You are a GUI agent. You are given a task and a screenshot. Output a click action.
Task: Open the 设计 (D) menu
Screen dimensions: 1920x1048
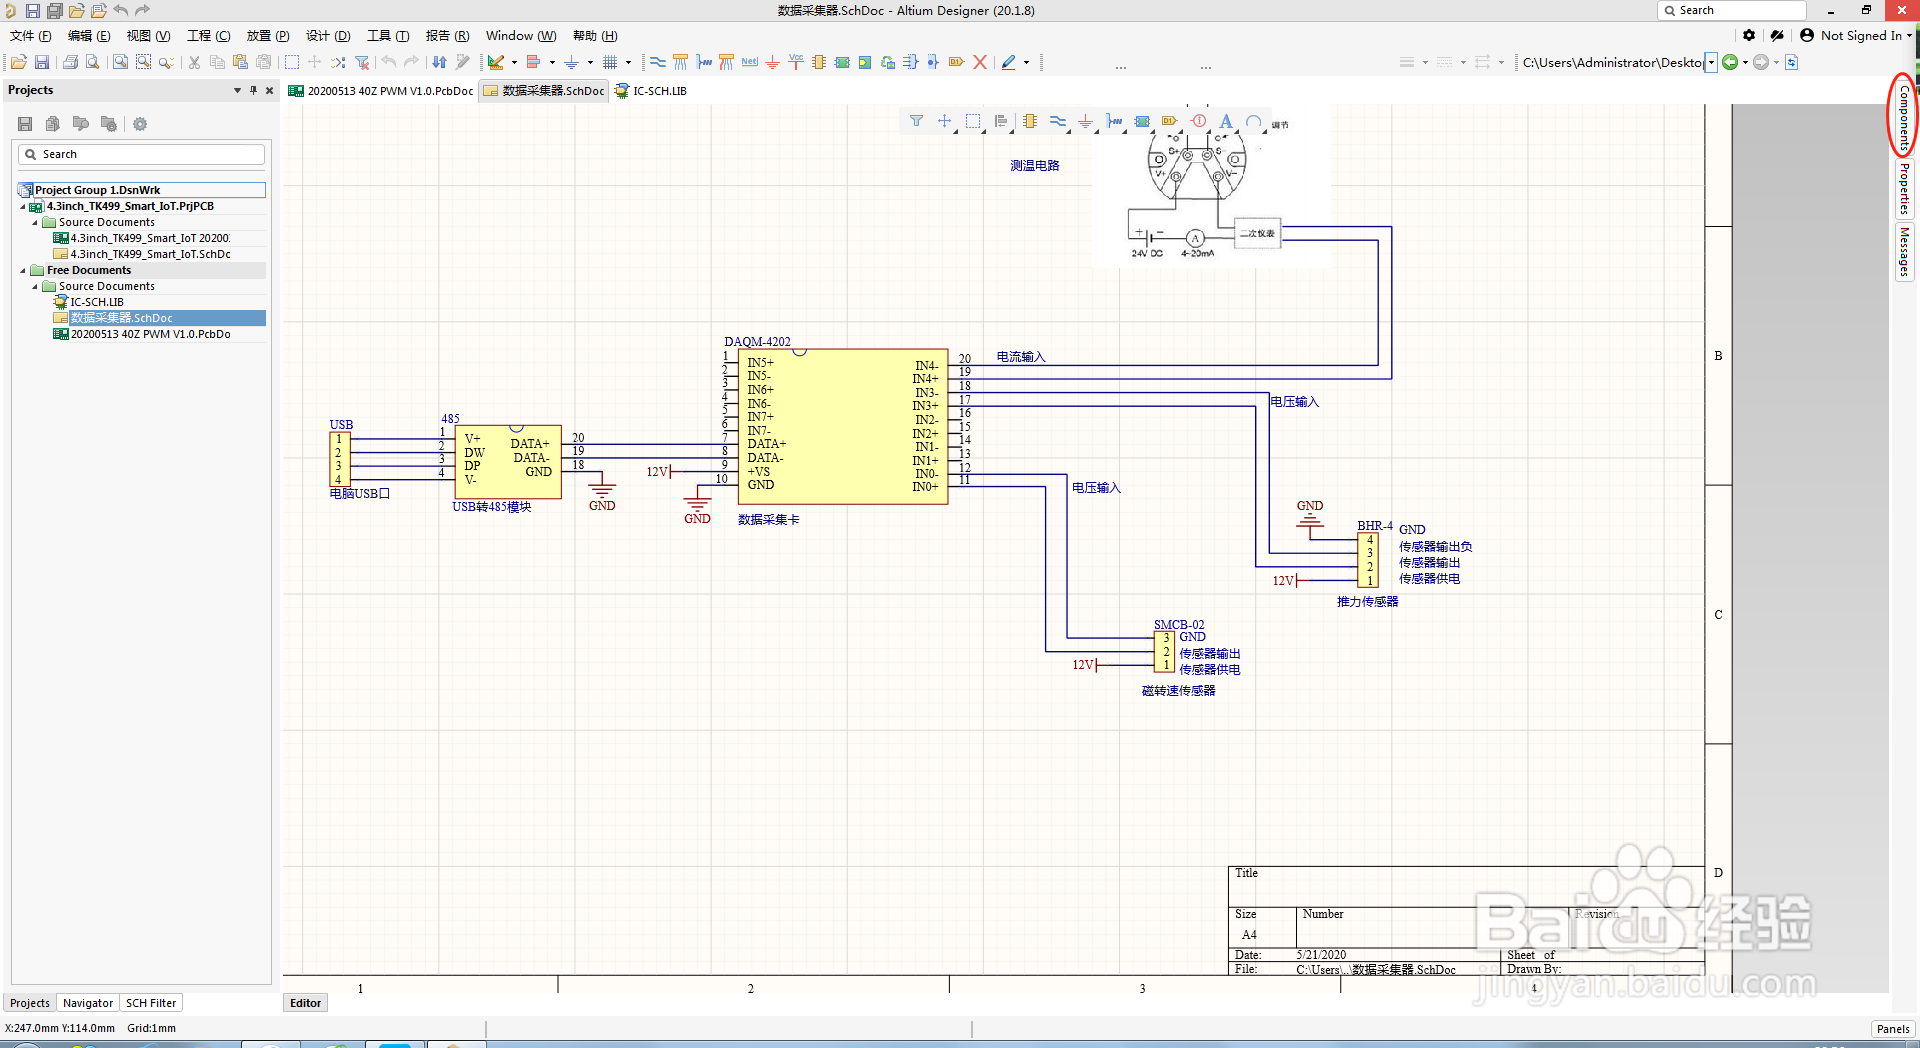click(328, 35)
